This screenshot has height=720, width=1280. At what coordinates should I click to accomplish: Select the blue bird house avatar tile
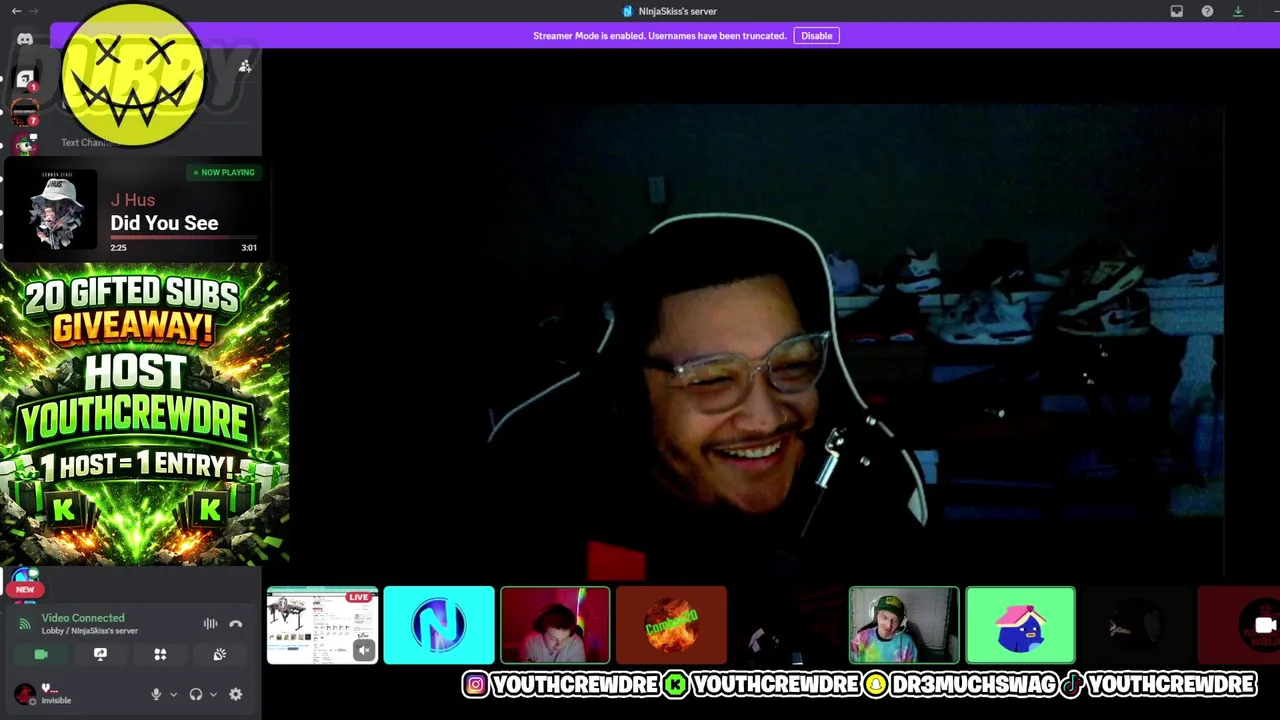pos(1020,625)
